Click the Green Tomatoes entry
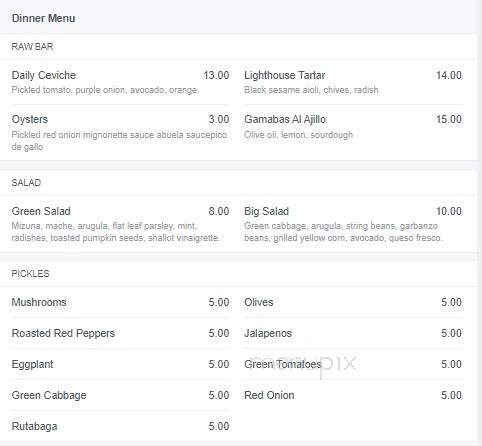482x446 pixels. 283,364
